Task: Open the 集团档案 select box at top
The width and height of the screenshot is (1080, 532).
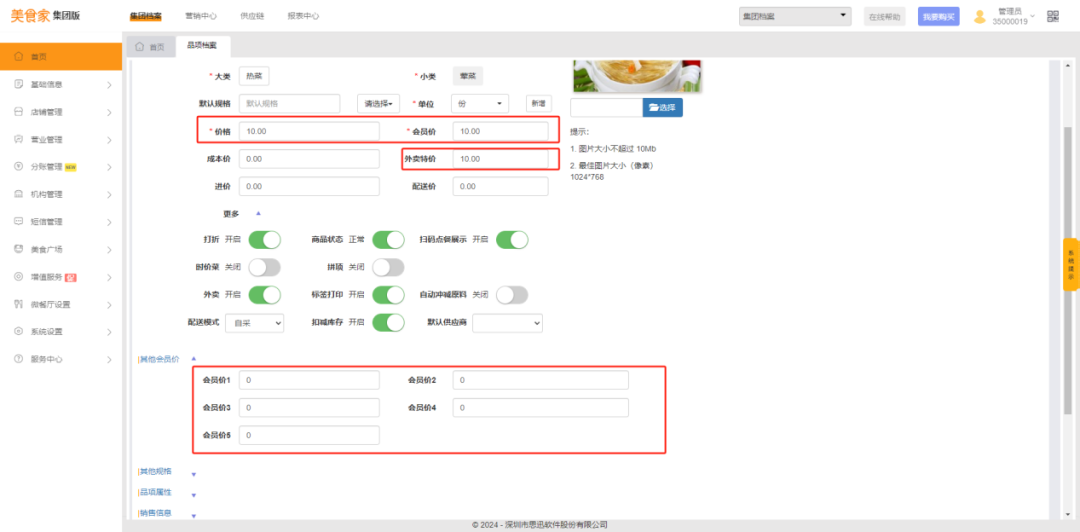Action: 795,16
